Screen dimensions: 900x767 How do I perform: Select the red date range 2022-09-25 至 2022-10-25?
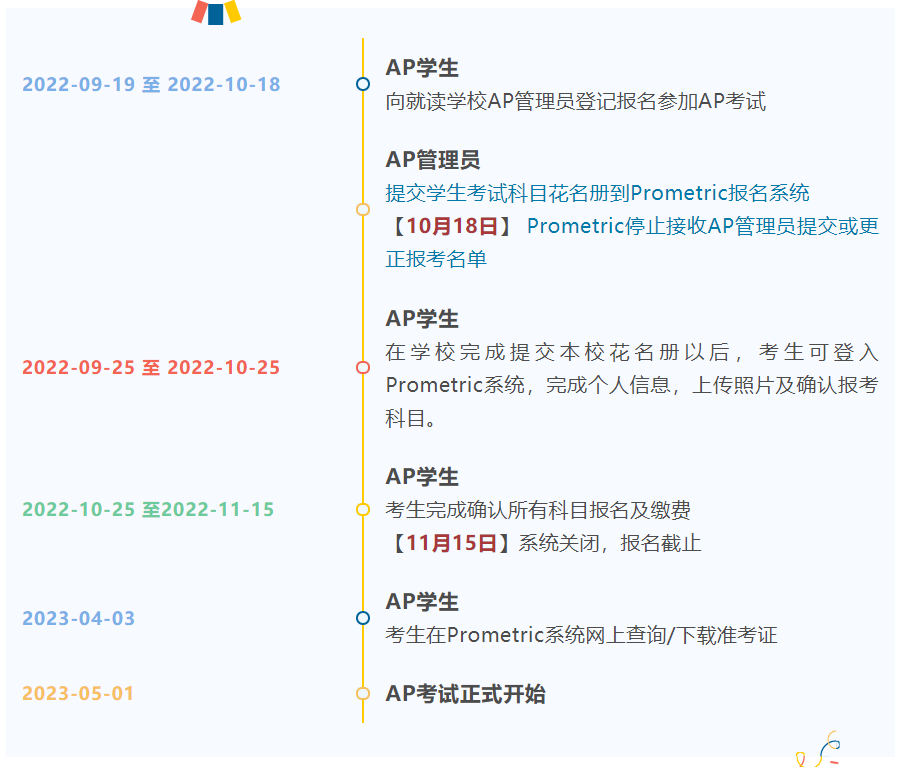click(151, 367)
